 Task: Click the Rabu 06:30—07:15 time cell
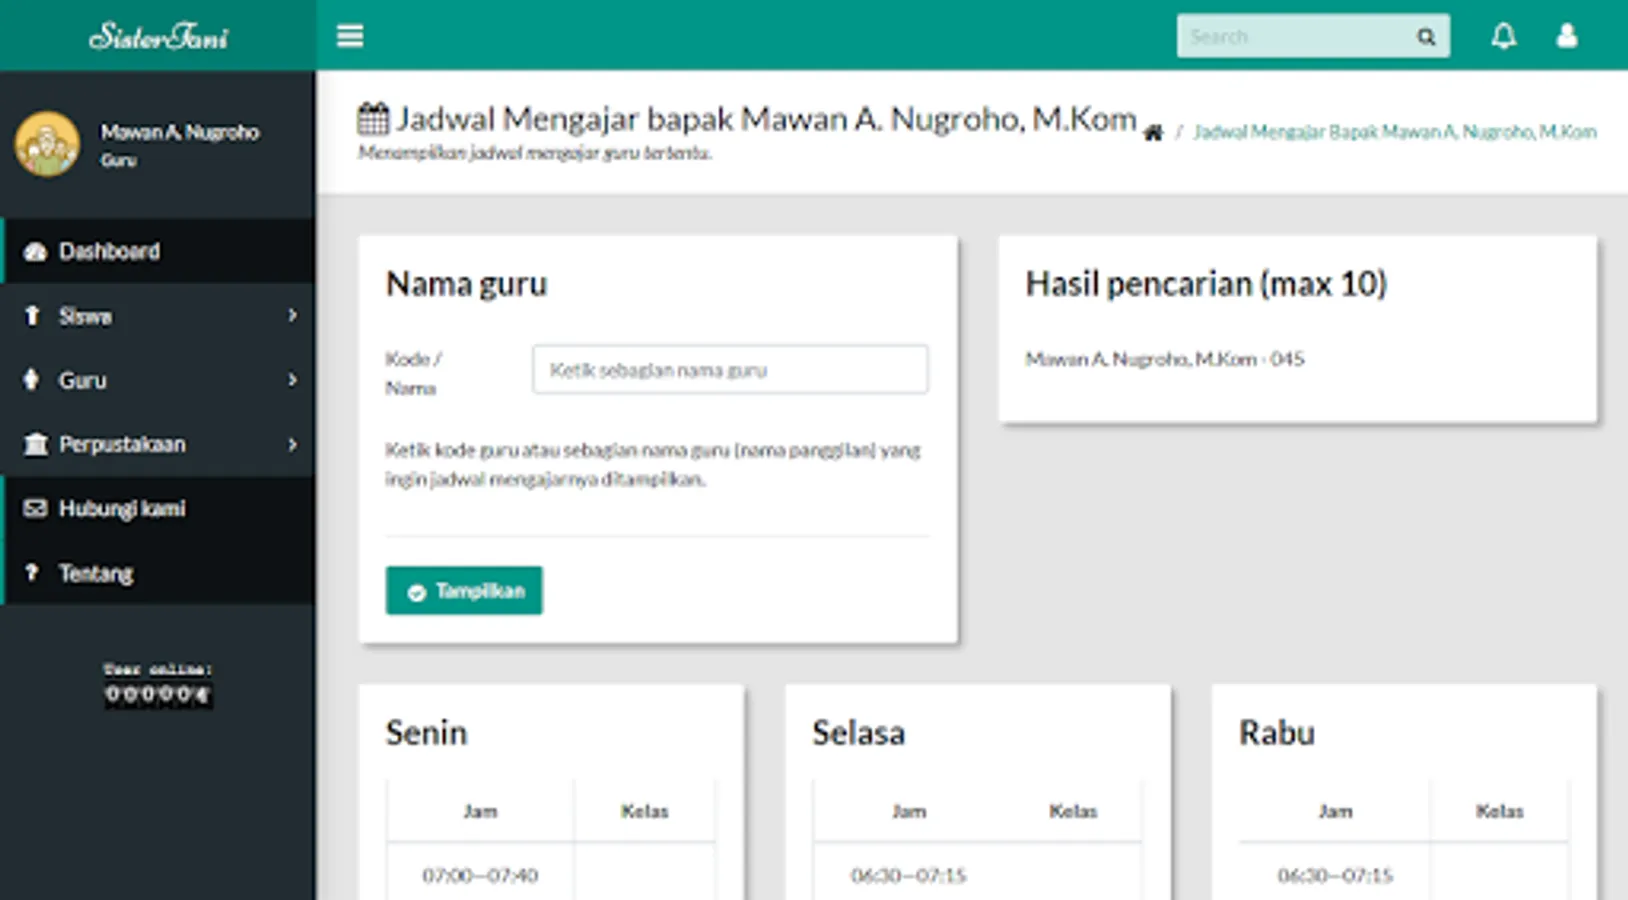(x=1335, y=876)
